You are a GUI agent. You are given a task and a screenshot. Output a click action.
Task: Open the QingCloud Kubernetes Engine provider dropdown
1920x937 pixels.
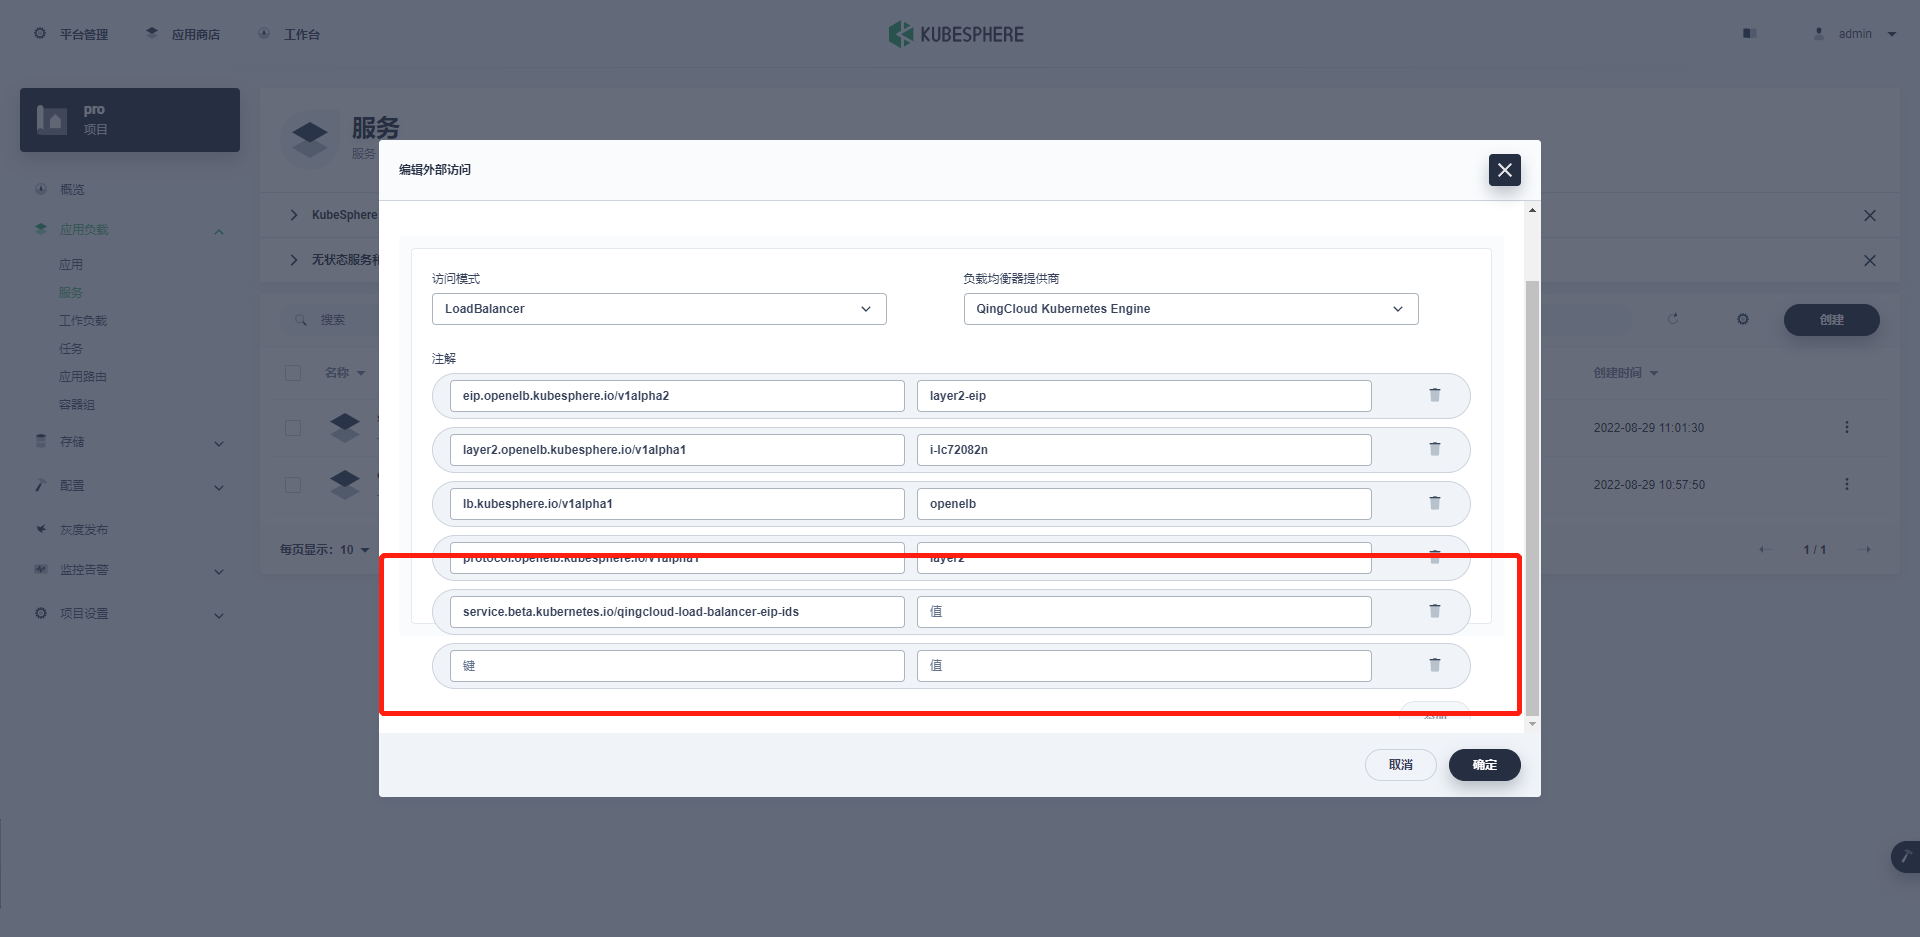click(1190, 308)
